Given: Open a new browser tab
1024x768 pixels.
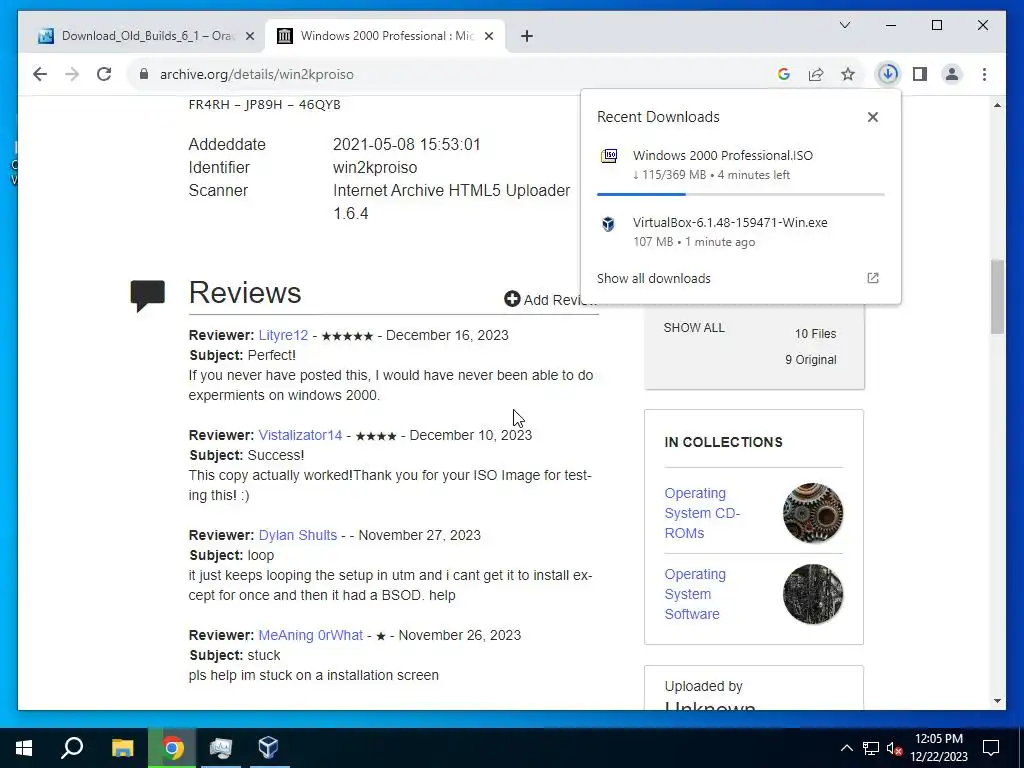Looking at the screenshot, I should 527,36.
